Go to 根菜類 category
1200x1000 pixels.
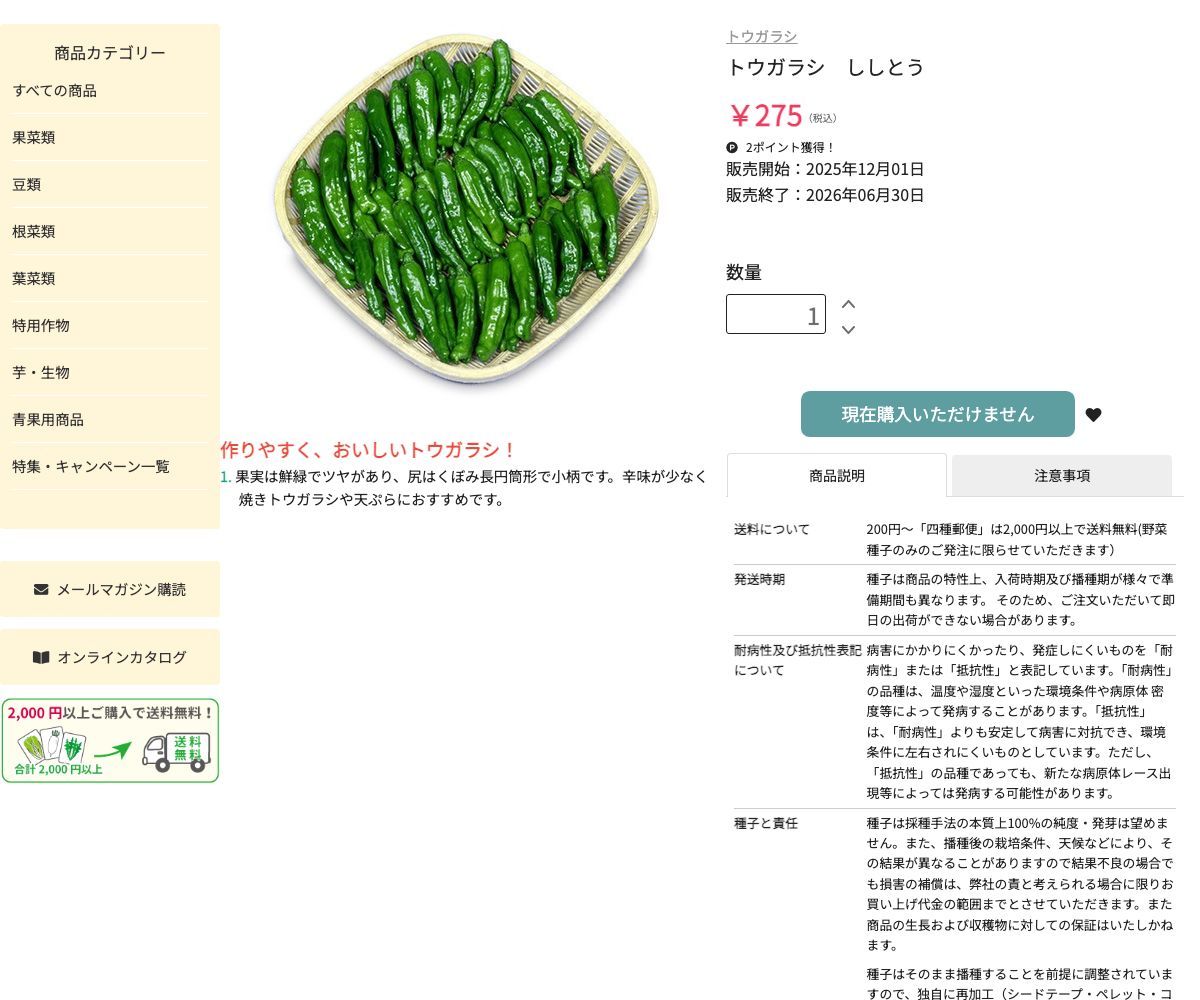(x=34, y=231)
